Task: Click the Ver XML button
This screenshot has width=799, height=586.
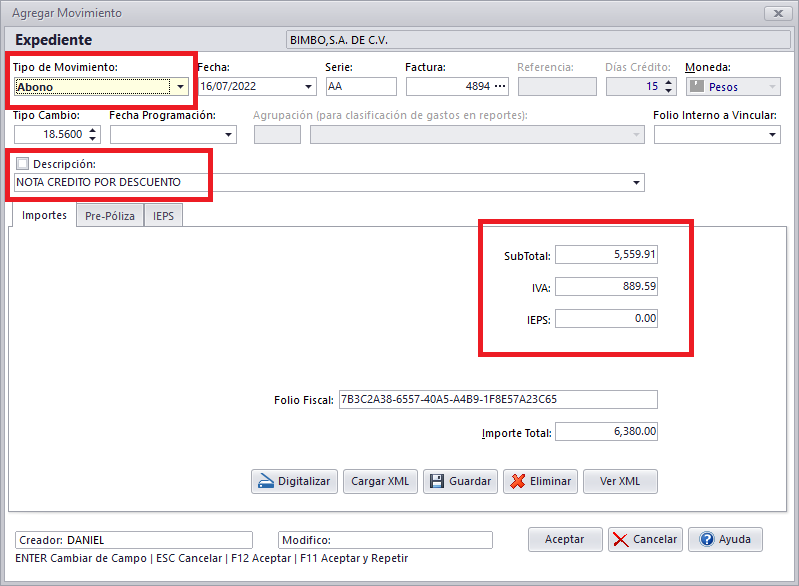Action: 620,481
